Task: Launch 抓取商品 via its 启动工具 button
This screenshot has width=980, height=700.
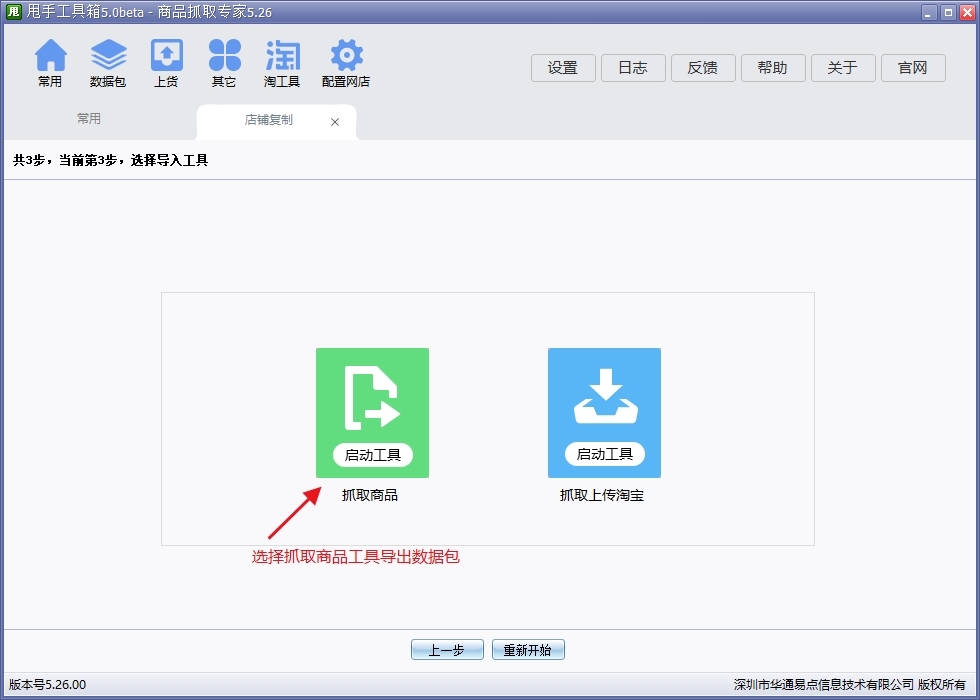Action: [x=372, y=454]
